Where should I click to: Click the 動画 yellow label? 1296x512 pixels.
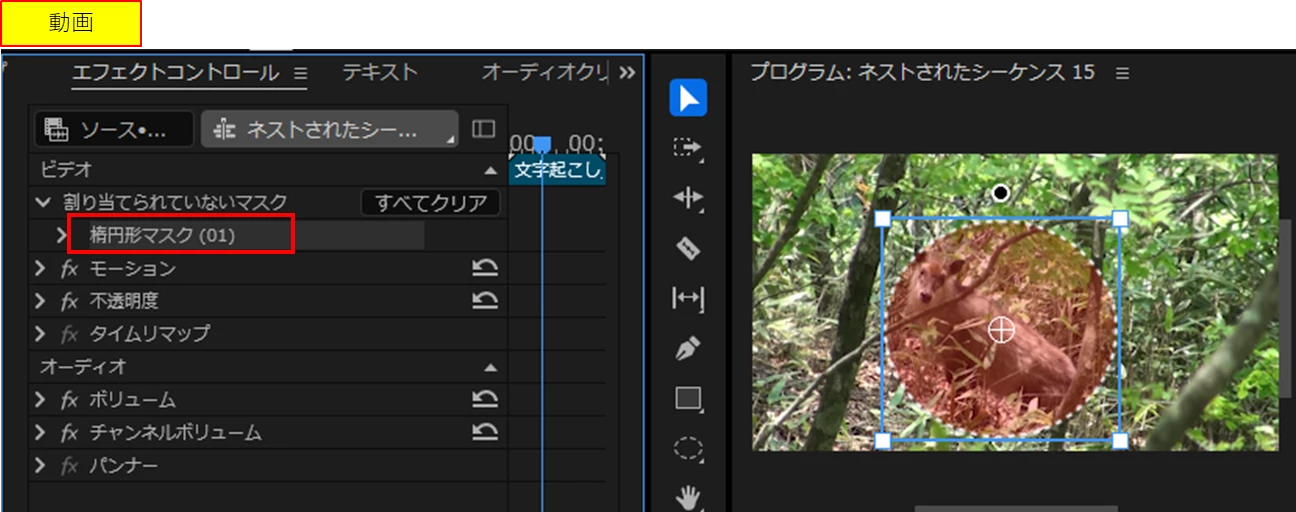coord(71,23)
